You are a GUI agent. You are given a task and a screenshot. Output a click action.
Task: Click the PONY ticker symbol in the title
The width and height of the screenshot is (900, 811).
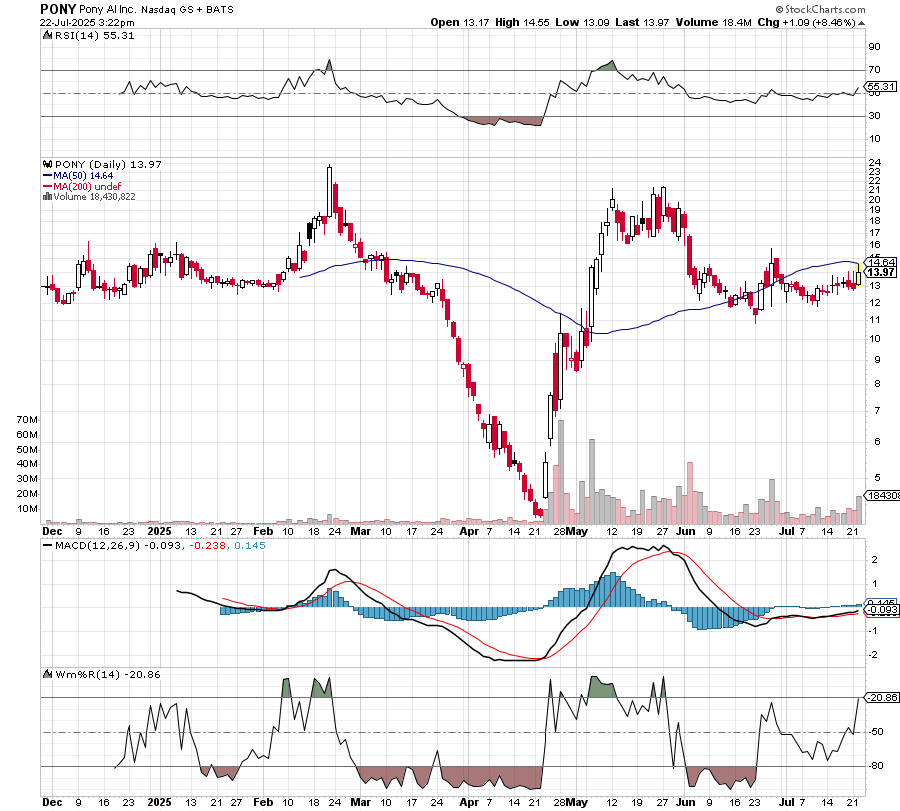[58, 9]
